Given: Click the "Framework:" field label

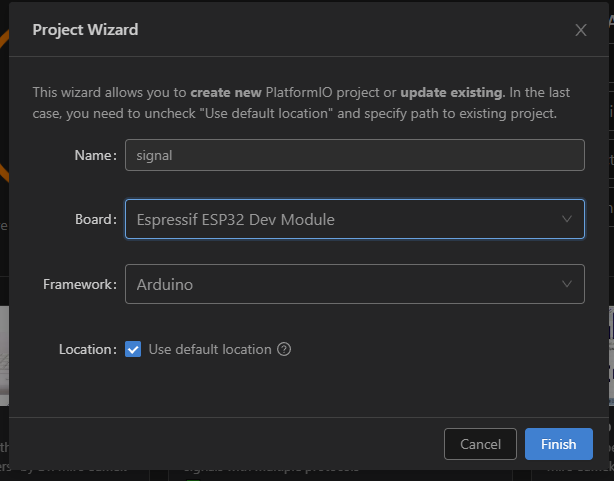Looking at the screenshot, I should 80,284.
